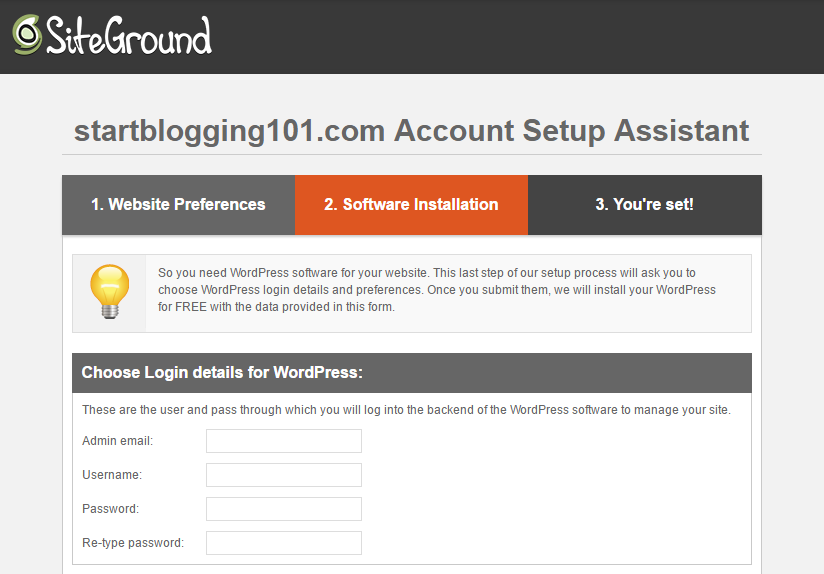Click the Admin email label
Screen dimensions: 824x574
coord(117,441)
